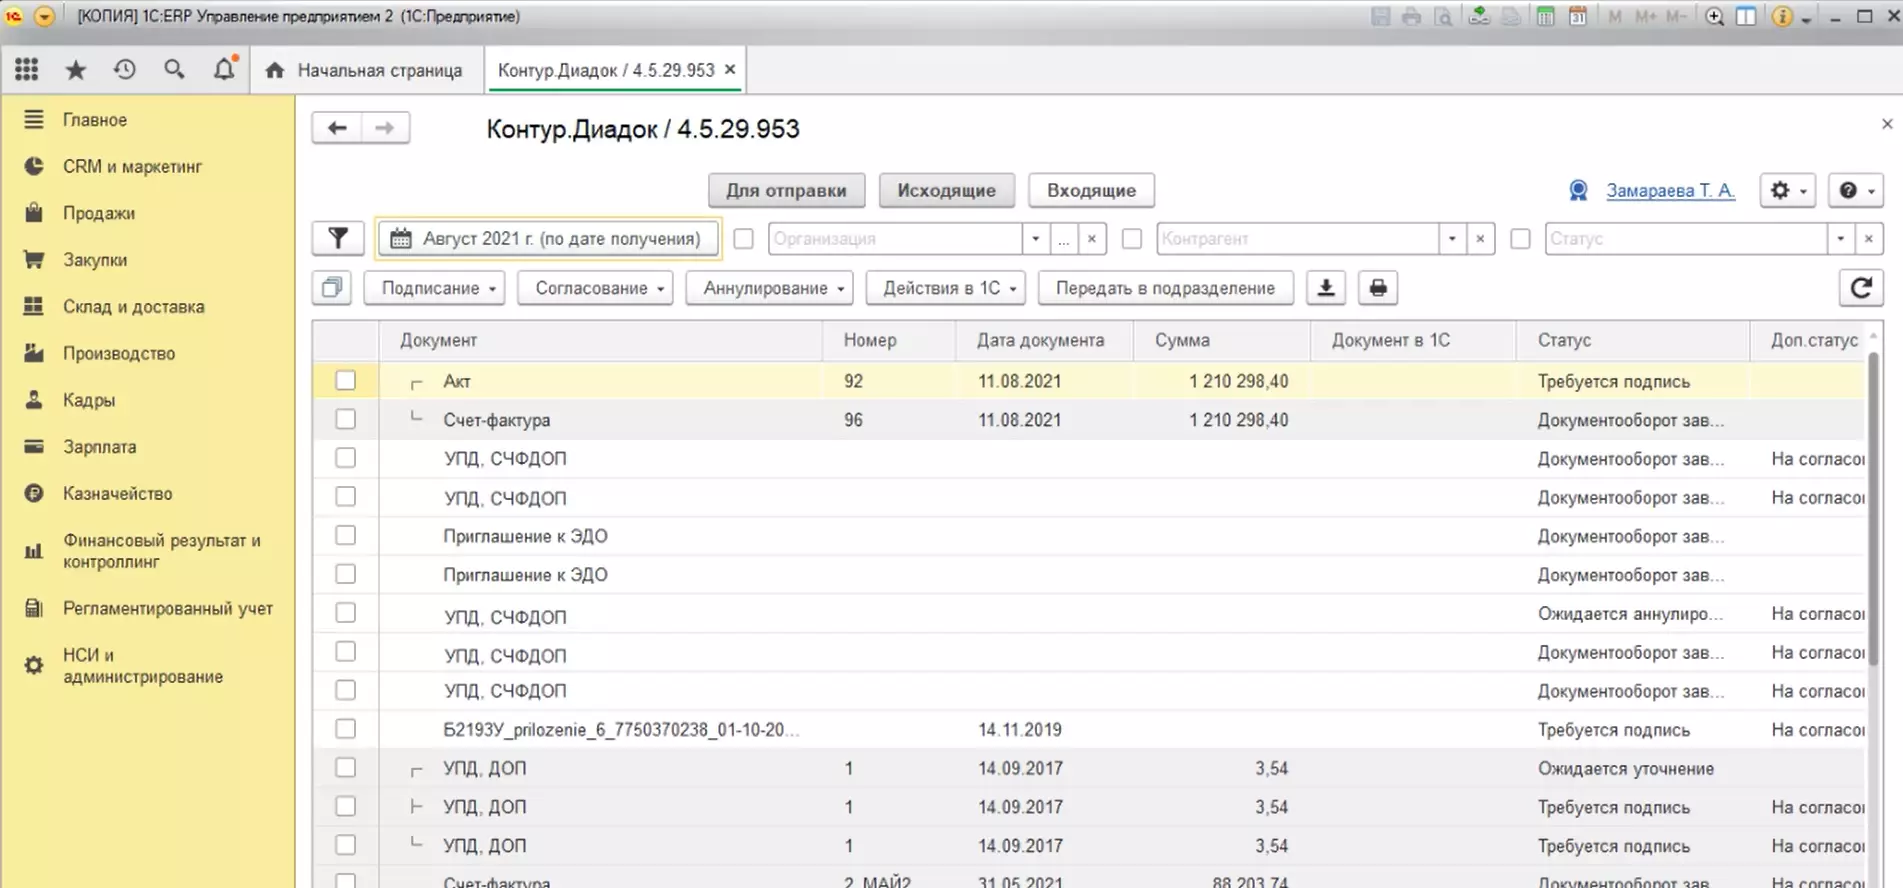Click the Статус filter input field
Screen dimensions: 1903x888
coord(1685,239)
